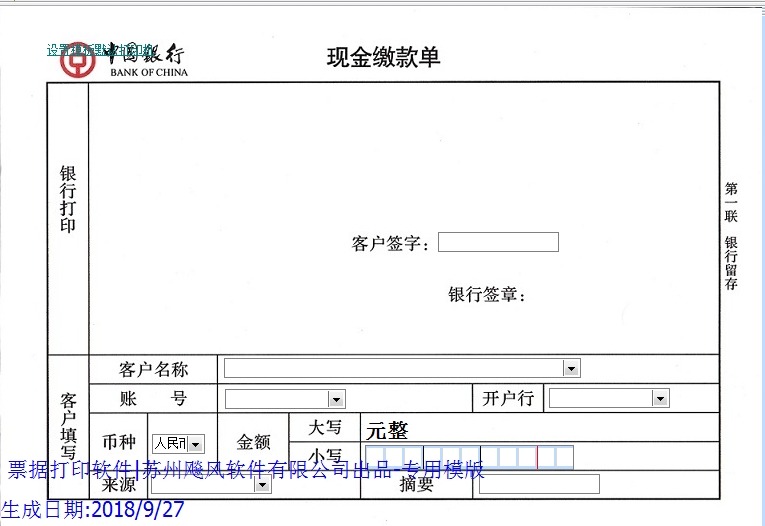Click inside the 账号 combo box field
This screenshot has width=765, height=526.
276,399
